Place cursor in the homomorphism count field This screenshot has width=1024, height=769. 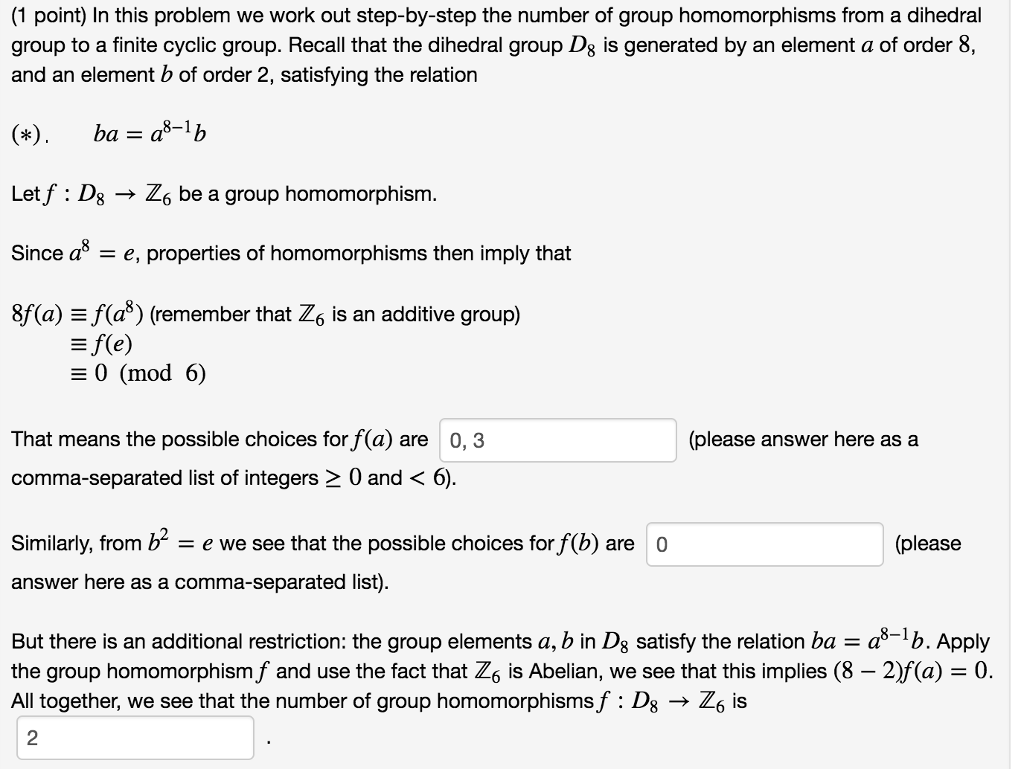135,737
